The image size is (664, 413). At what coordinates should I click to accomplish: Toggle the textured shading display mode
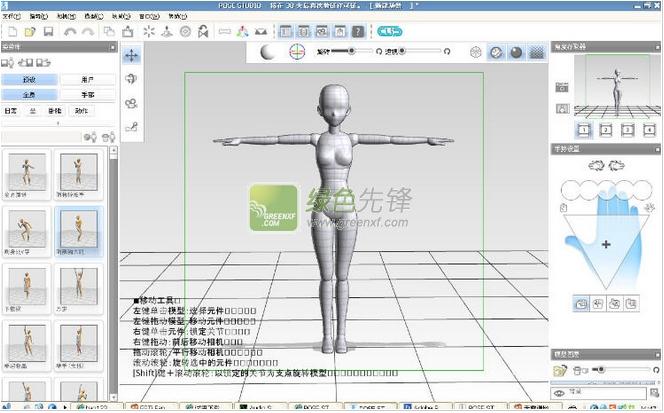click(x=496, y=53)
